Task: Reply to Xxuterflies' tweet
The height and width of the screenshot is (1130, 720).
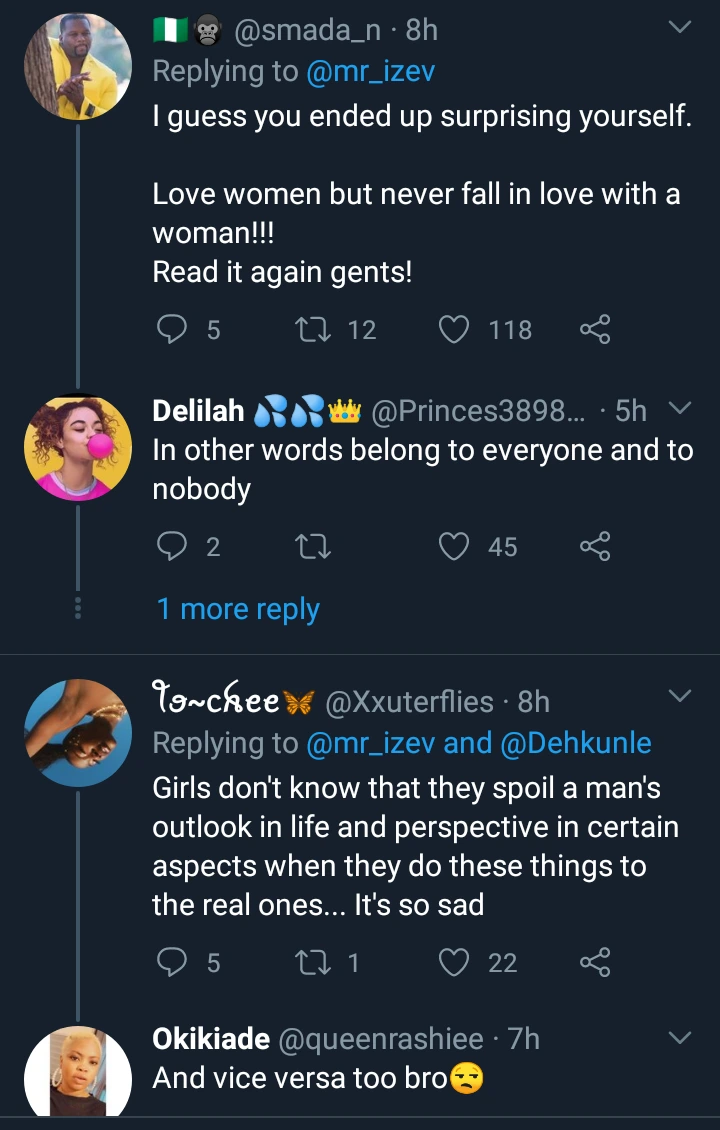Action: (x=174, y=962)
